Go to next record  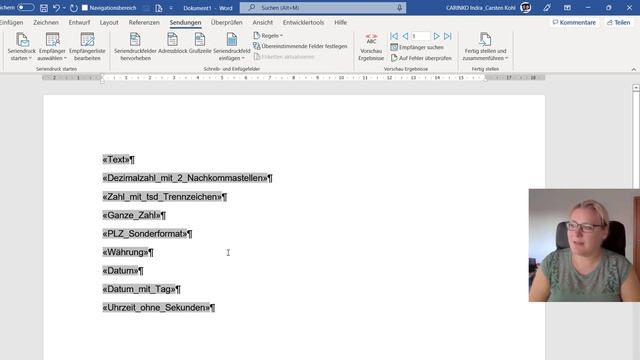436,36
